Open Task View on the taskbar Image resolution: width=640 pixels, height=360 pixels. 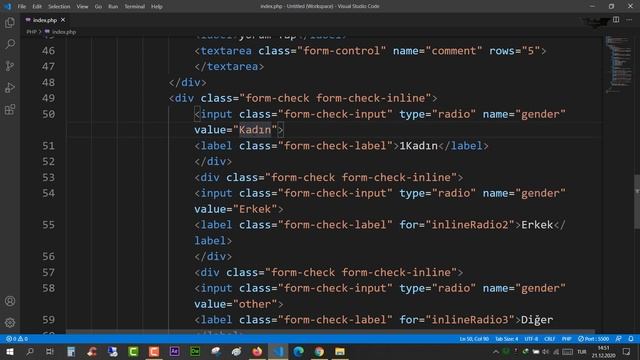click(50, 351)
